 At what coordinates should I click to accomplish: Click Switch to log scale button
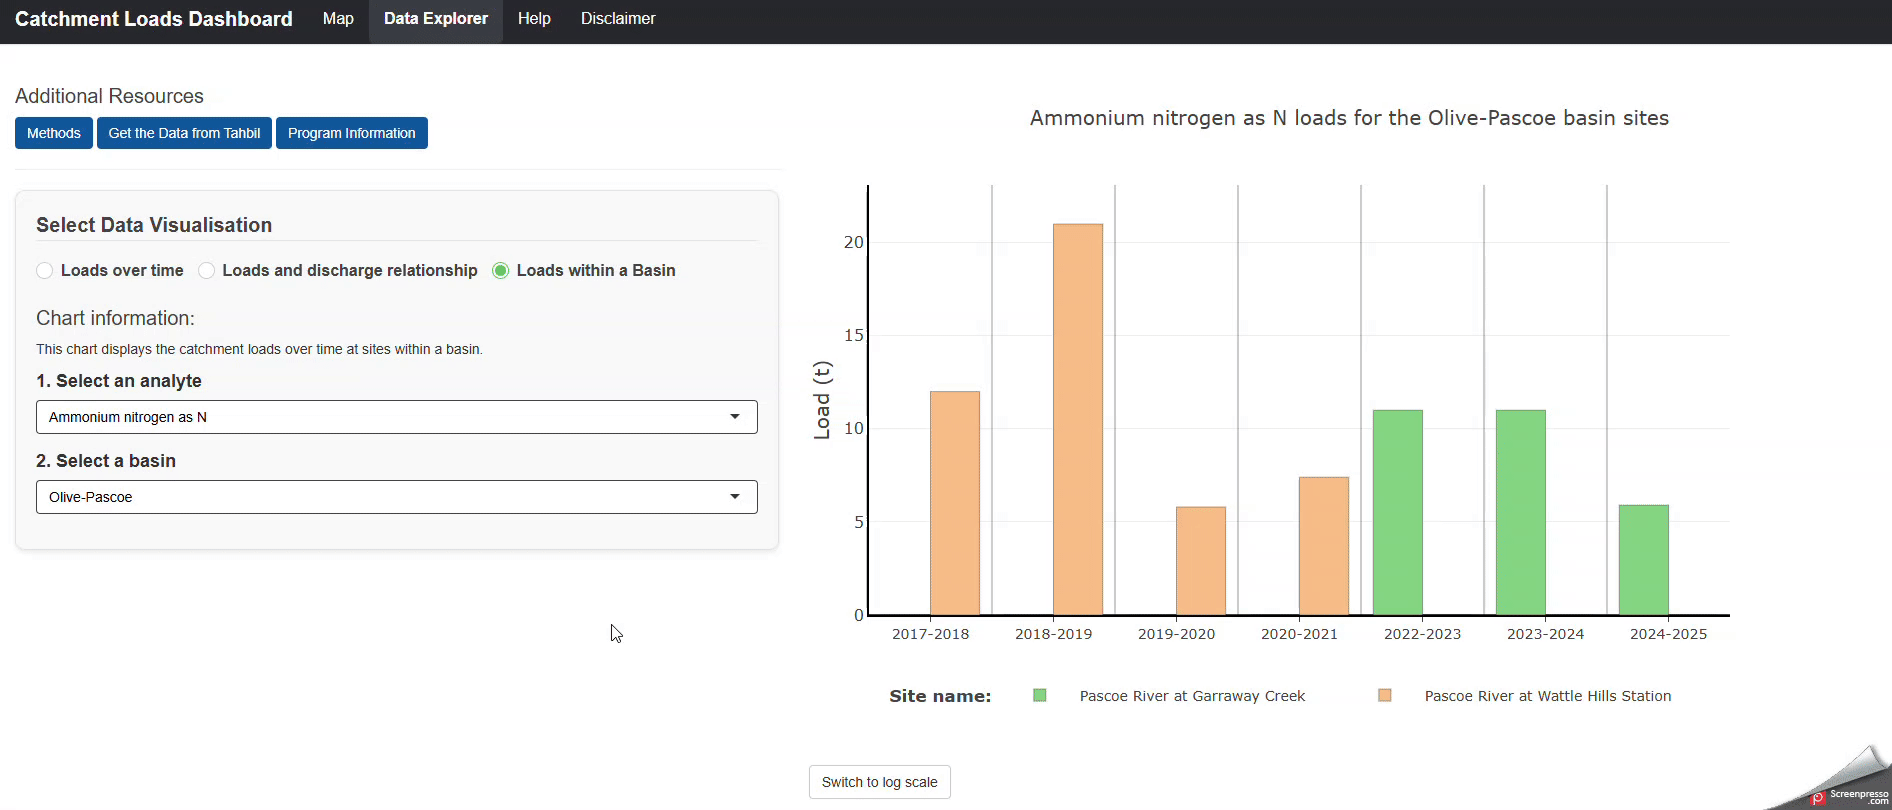coord(880,782)
